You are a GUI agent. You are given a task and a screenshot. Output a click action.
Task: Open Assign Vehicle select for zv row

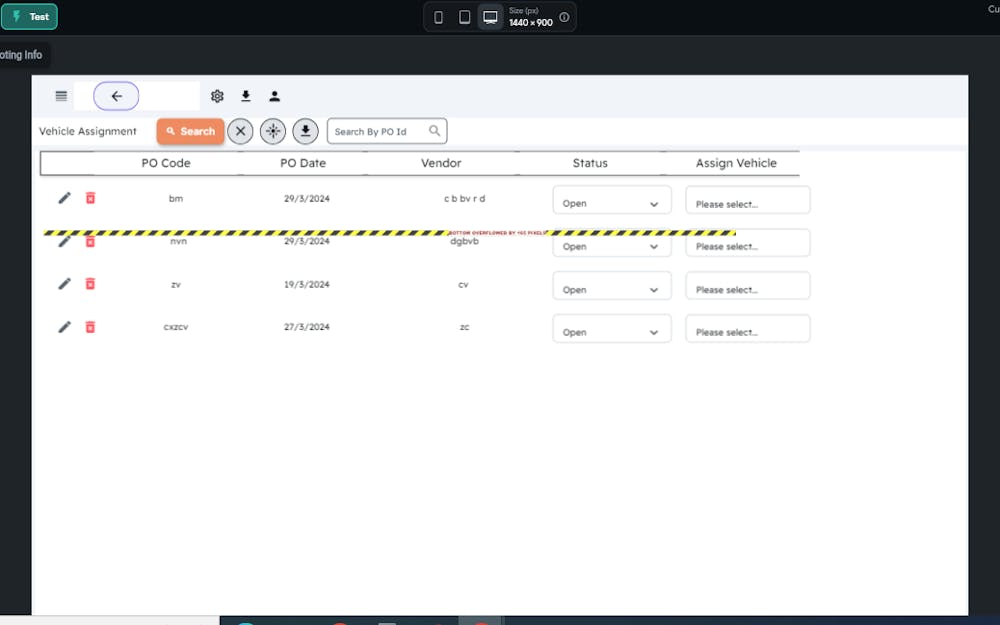[x=747, y=286]
